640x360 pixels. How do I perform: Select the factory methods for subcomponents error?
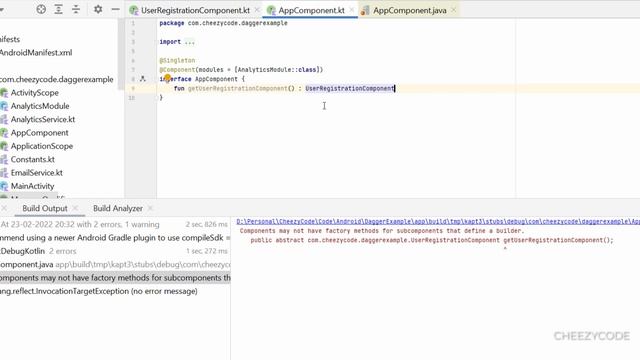tap(115, 278)
